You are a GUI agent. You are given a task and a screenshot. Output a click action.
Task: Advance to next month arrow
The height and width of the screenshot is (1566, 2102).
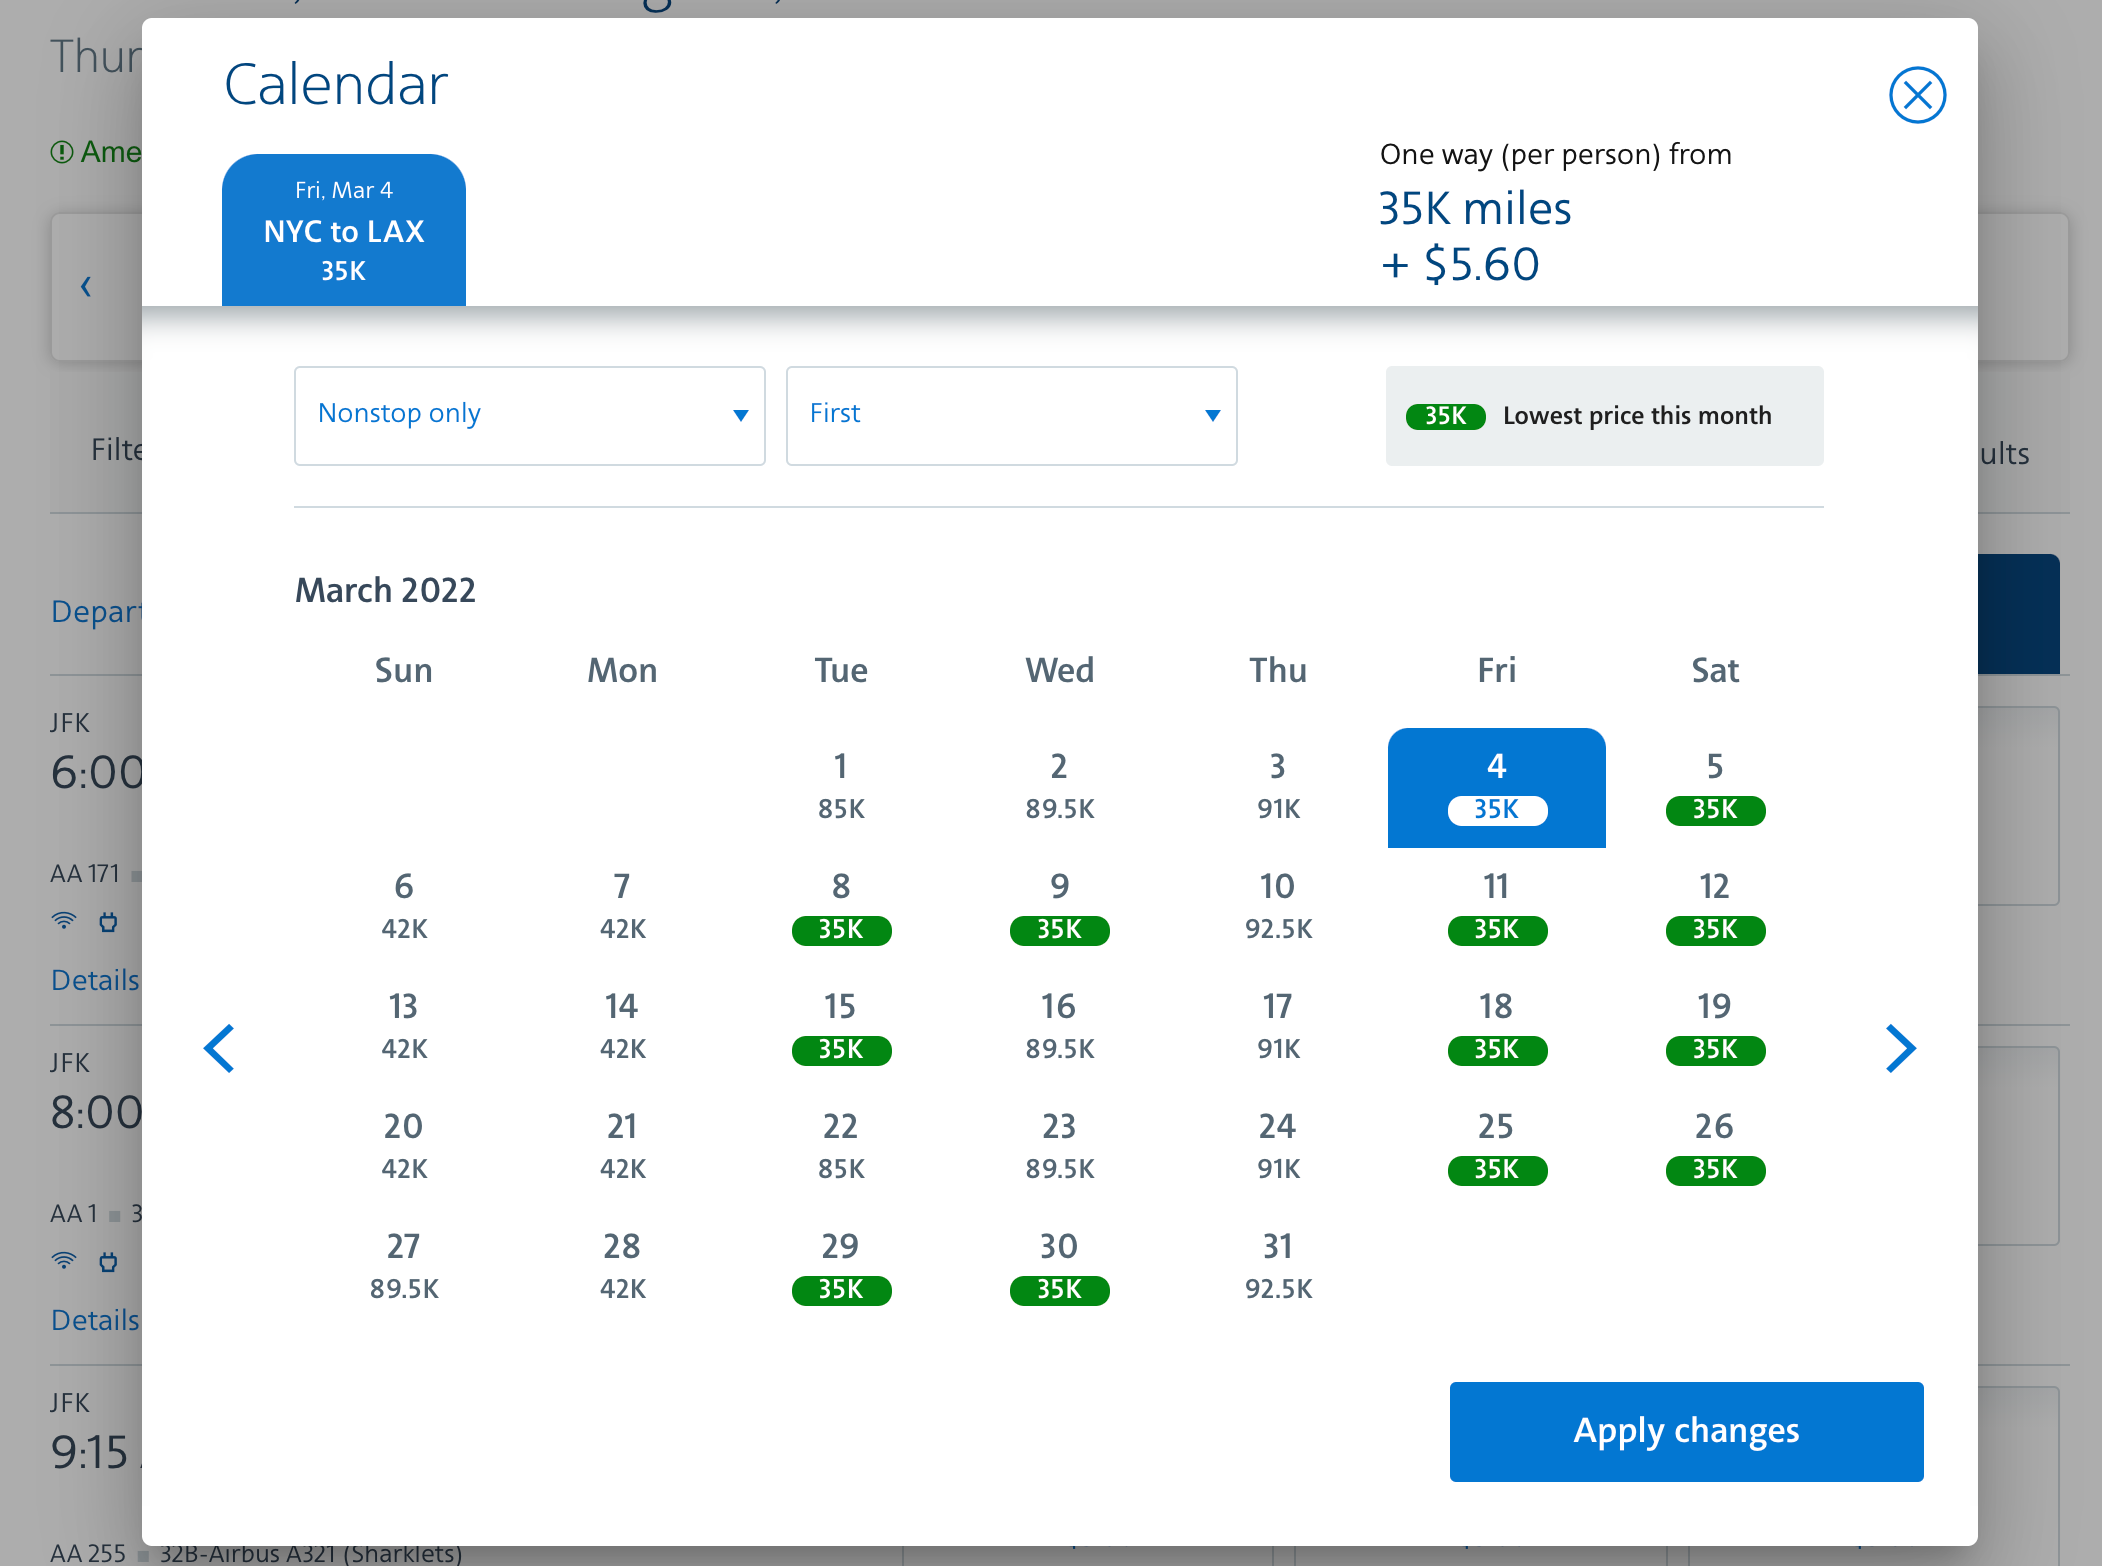click(x=1899, y=1048)
